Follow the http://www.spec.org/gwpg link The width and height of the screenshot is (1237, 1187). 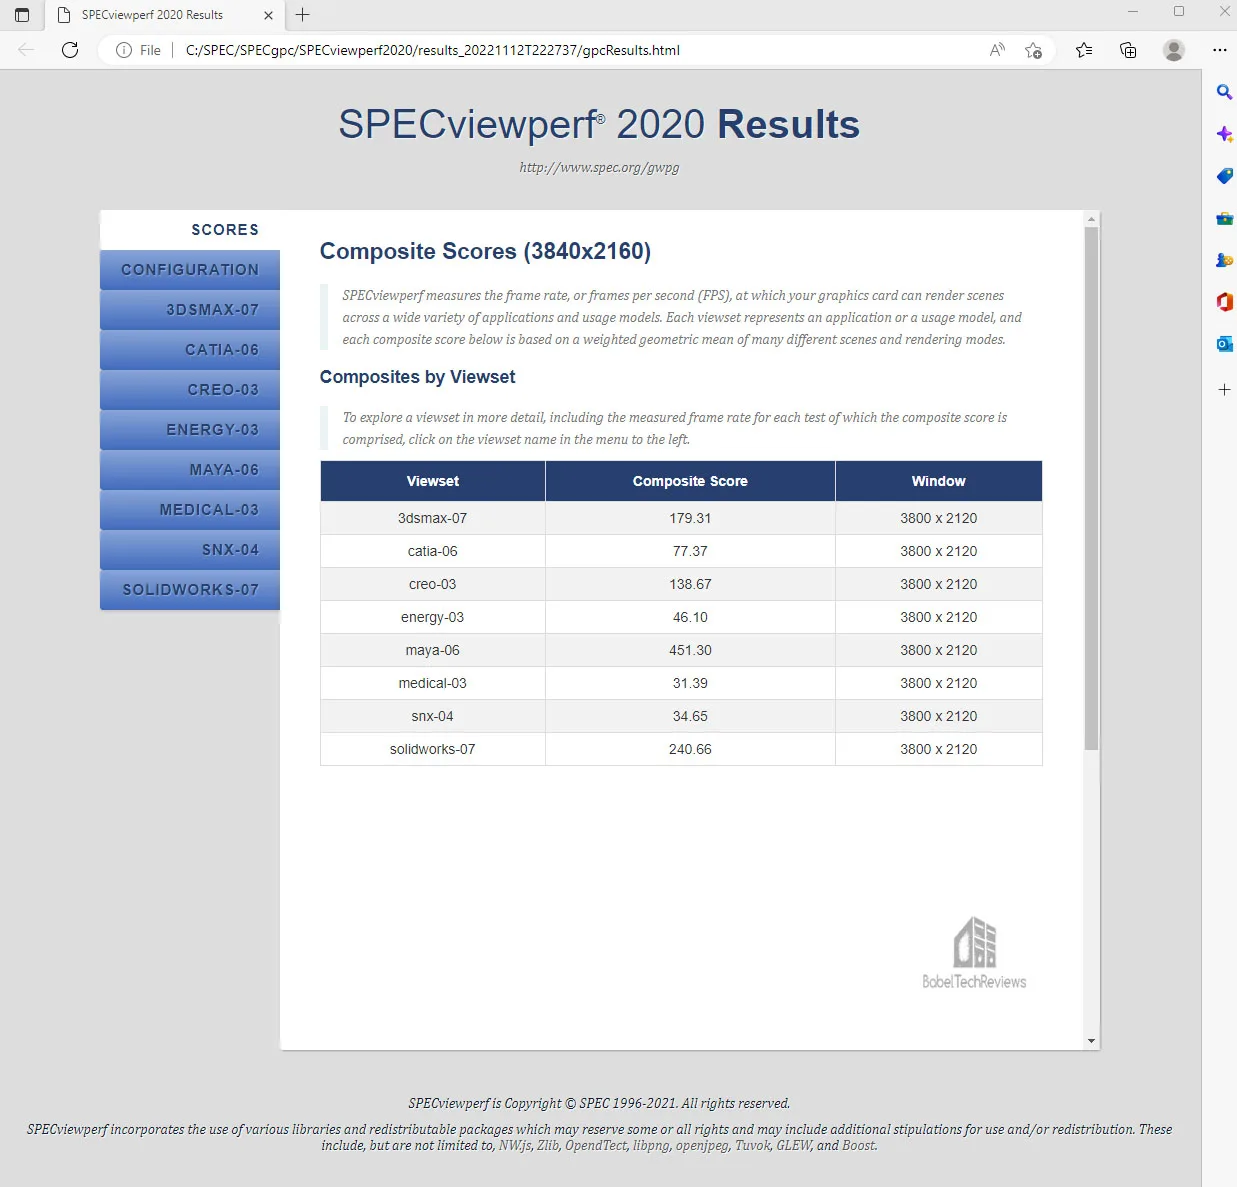[599, 167]
